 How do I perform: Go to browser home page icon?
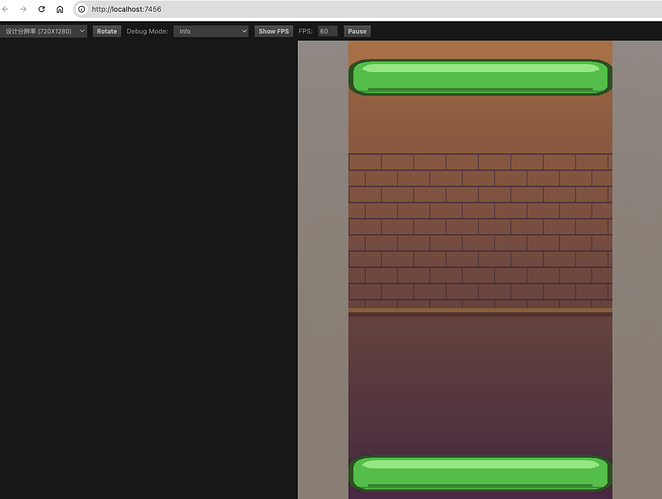(x=60, y=9)
